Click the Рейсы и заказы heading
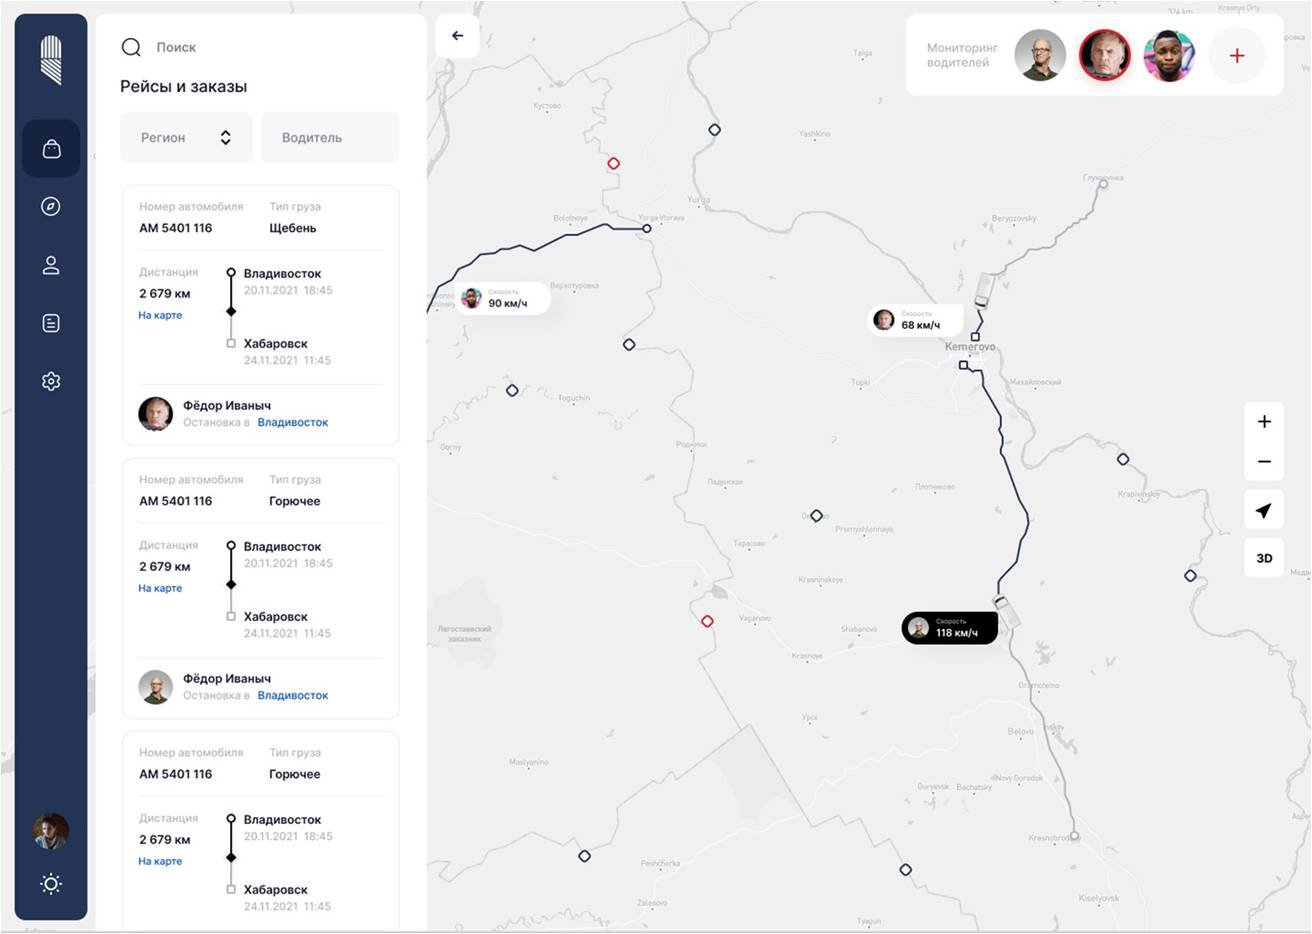The width and height of the screenshot is (1312, 934). (184, 87)
